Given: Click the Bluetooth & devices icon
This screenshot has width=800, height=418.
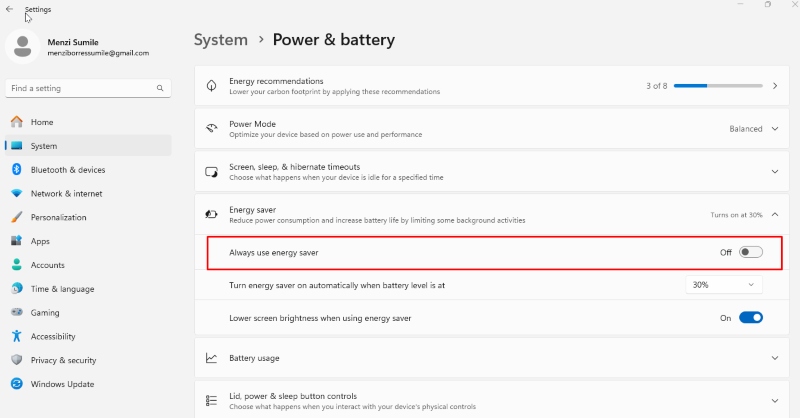Looking at the screenshot, I should coord(17,169).
